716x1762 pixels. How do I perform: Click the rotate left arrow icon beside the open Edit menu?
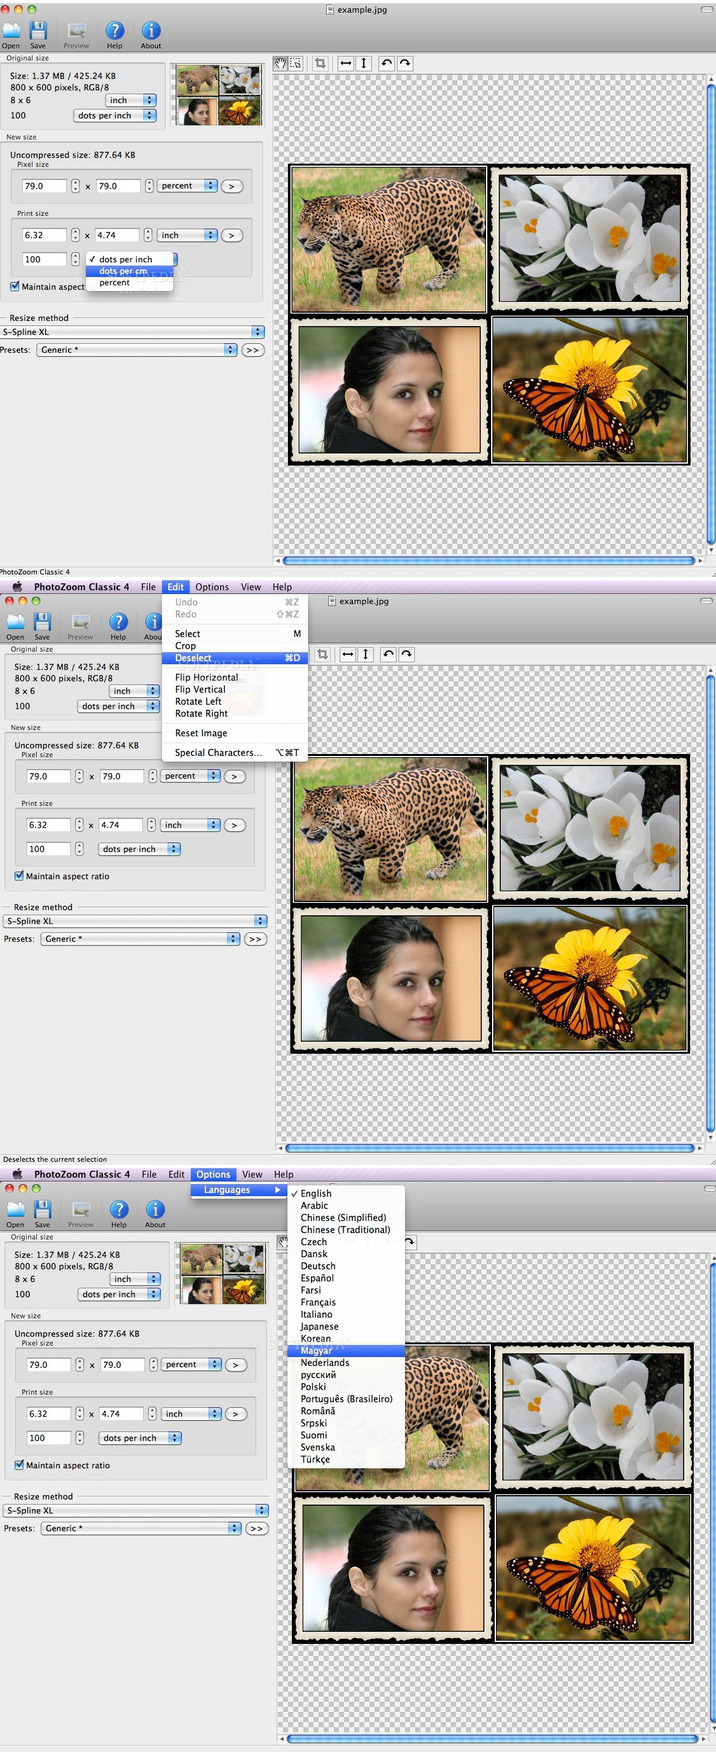(388, 654)
